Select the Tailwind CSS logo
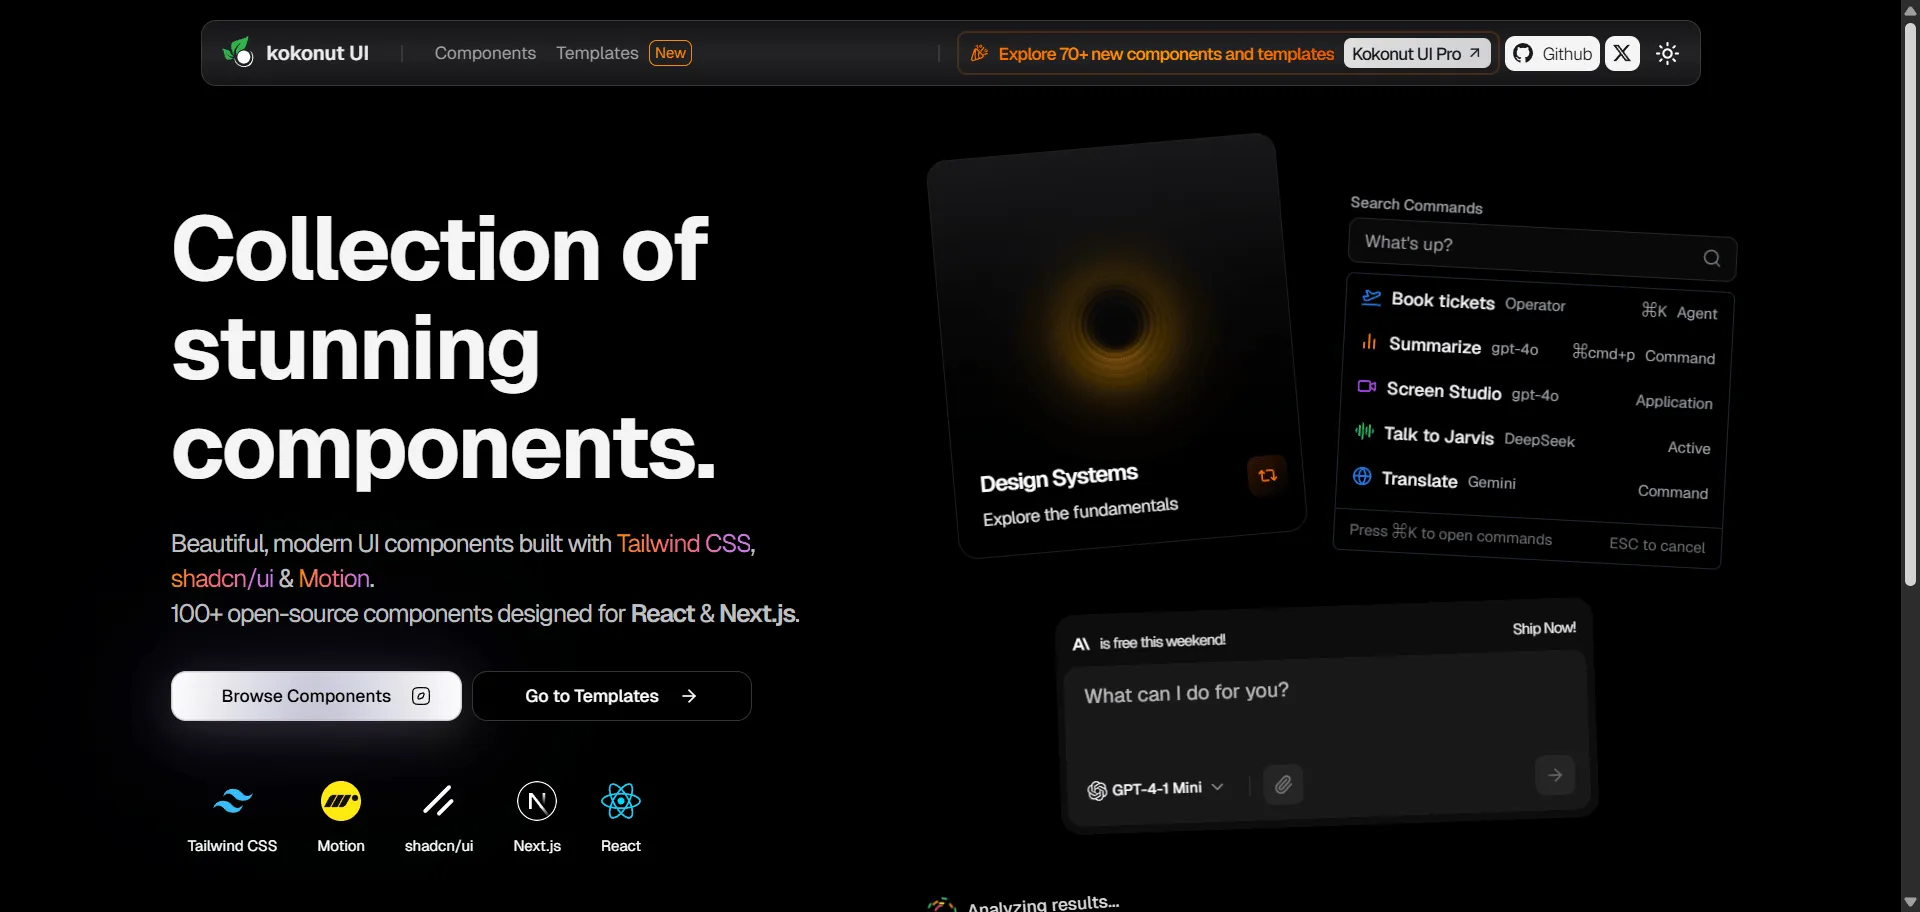This screenshot has height=912, width=1920. coord(233,800)
